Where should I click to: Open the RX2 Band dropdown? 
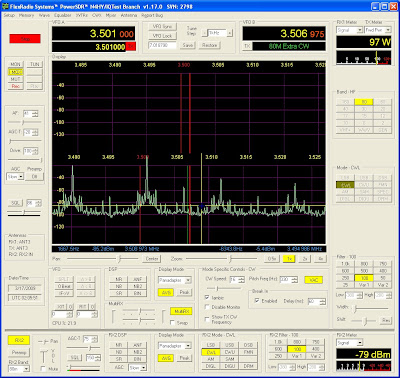click(x=19, y=369)
